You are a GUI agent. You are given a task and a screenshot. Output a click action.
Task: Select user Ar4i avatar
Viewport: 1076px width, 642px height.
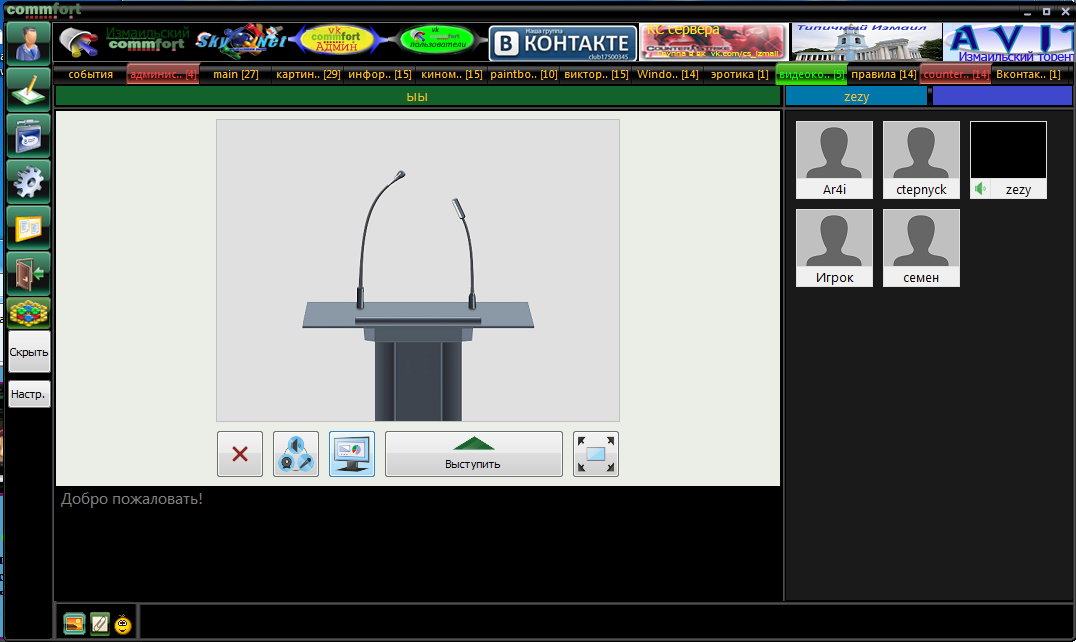click(x=834, y=160)
